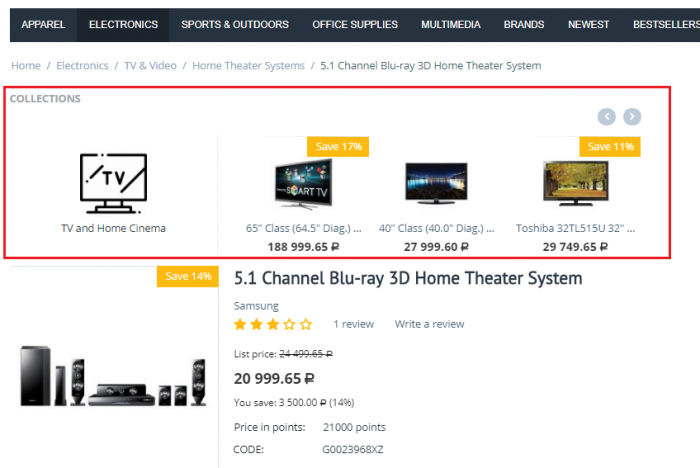Select the first rating star
The height and width of the screenshot is (468, 700).
click(x=240, y=324)
